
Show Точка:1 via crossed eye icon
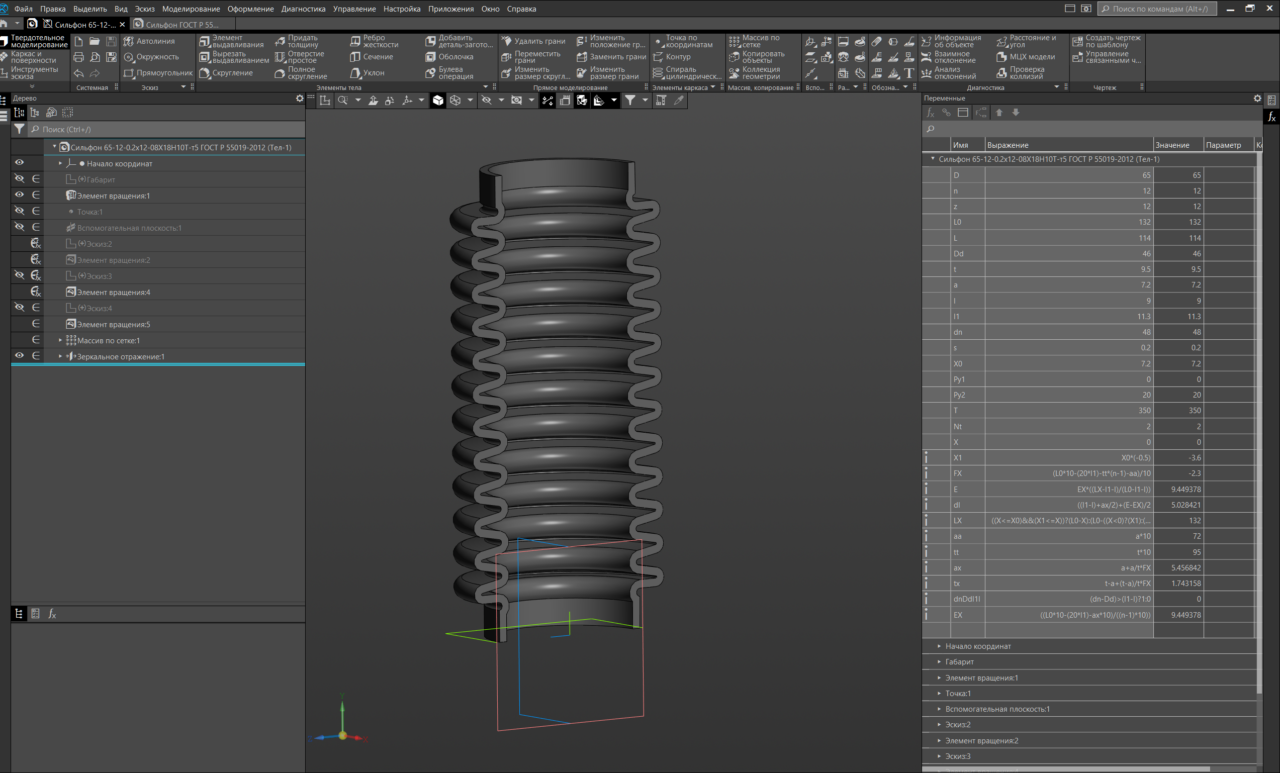pyautogui.click(x=19, y=211)
